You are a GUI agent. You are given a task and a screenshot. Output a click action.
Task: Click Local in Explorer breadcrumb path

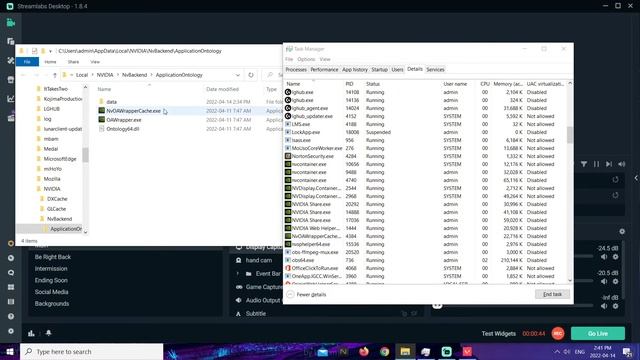click(x=82, y=75)
